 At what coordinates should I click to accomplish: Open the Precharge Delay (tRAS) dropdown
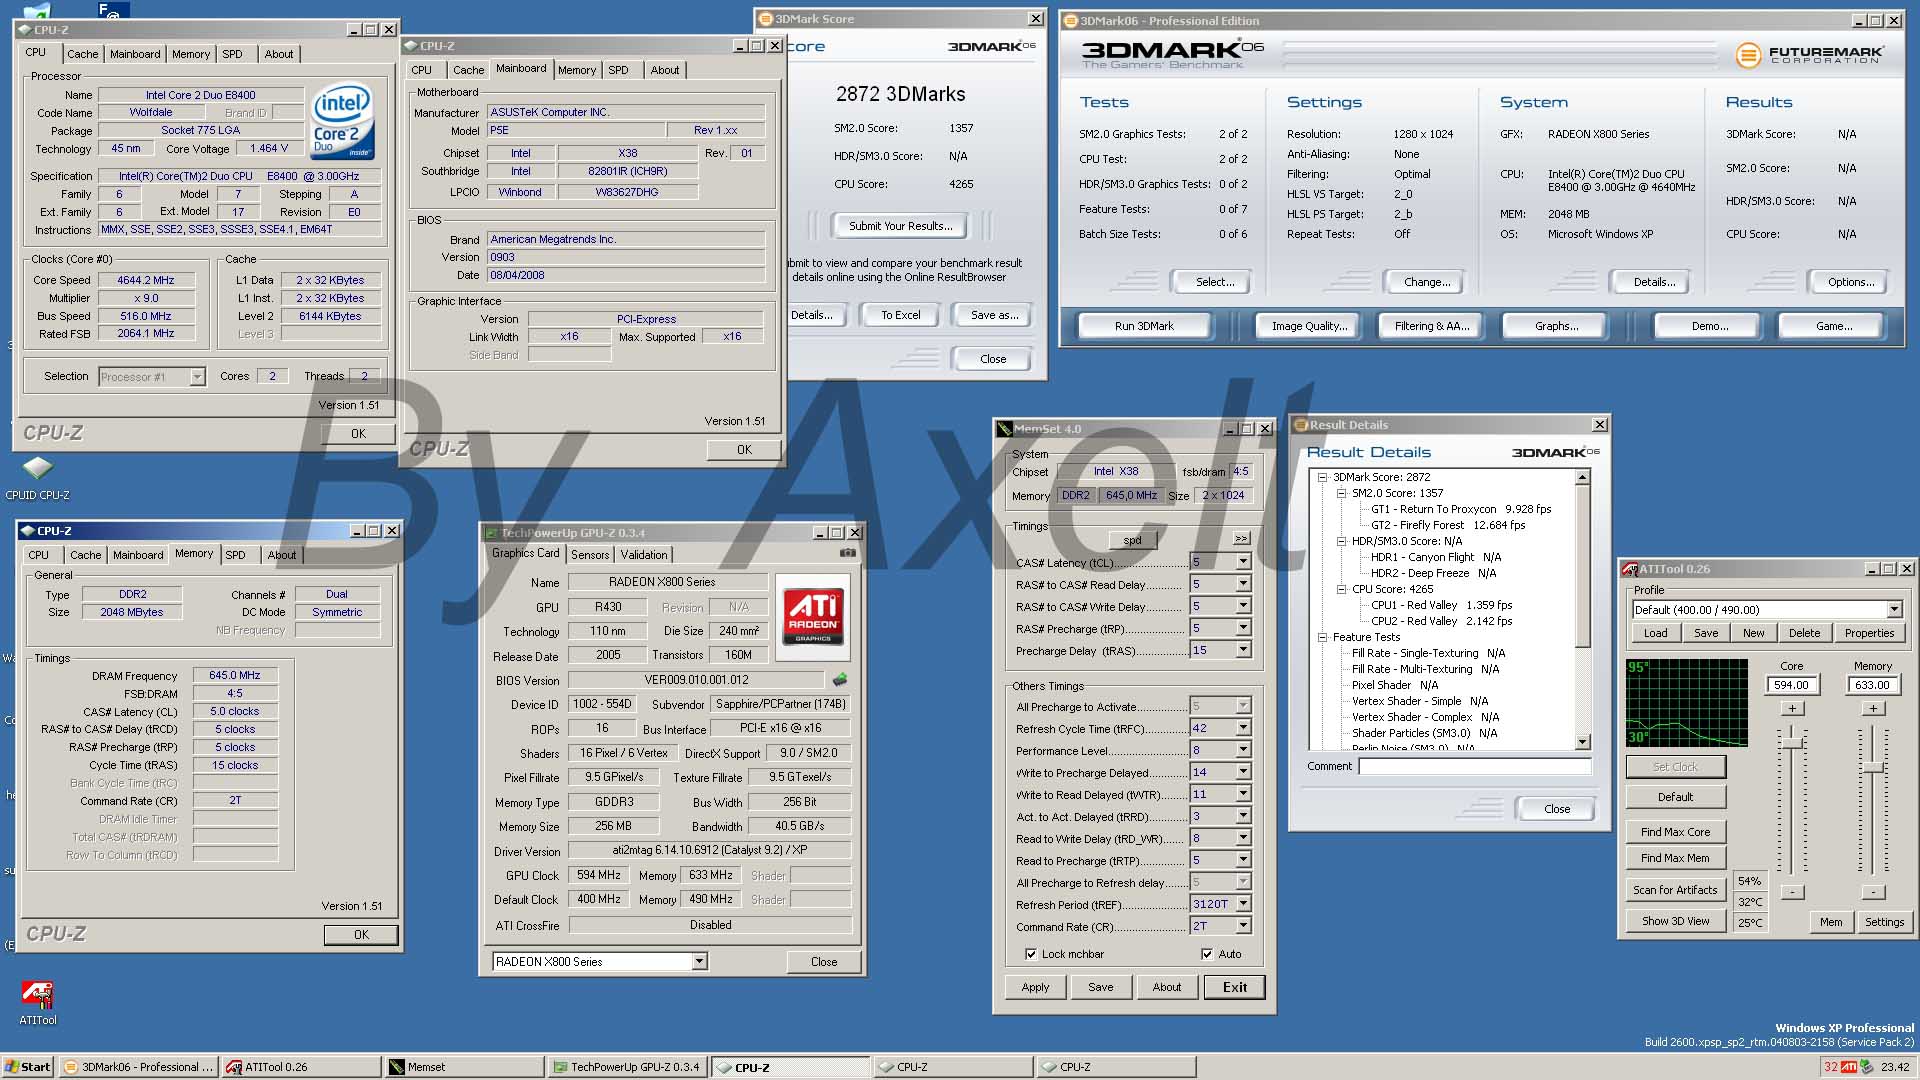(1243, 650)
